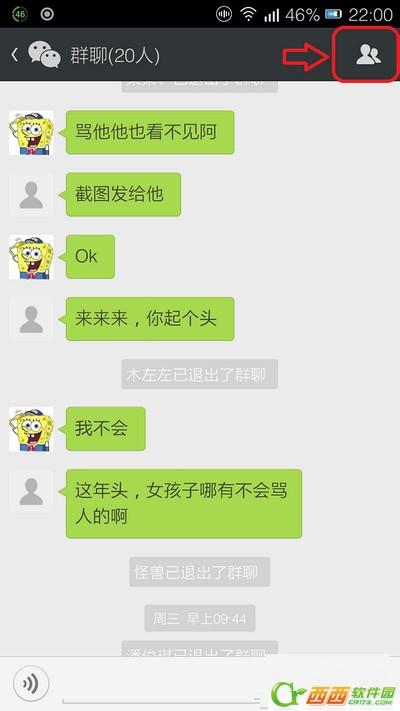Tap the '群聊(20人)' chat title
400x711 pixels.
click(115, 55)
